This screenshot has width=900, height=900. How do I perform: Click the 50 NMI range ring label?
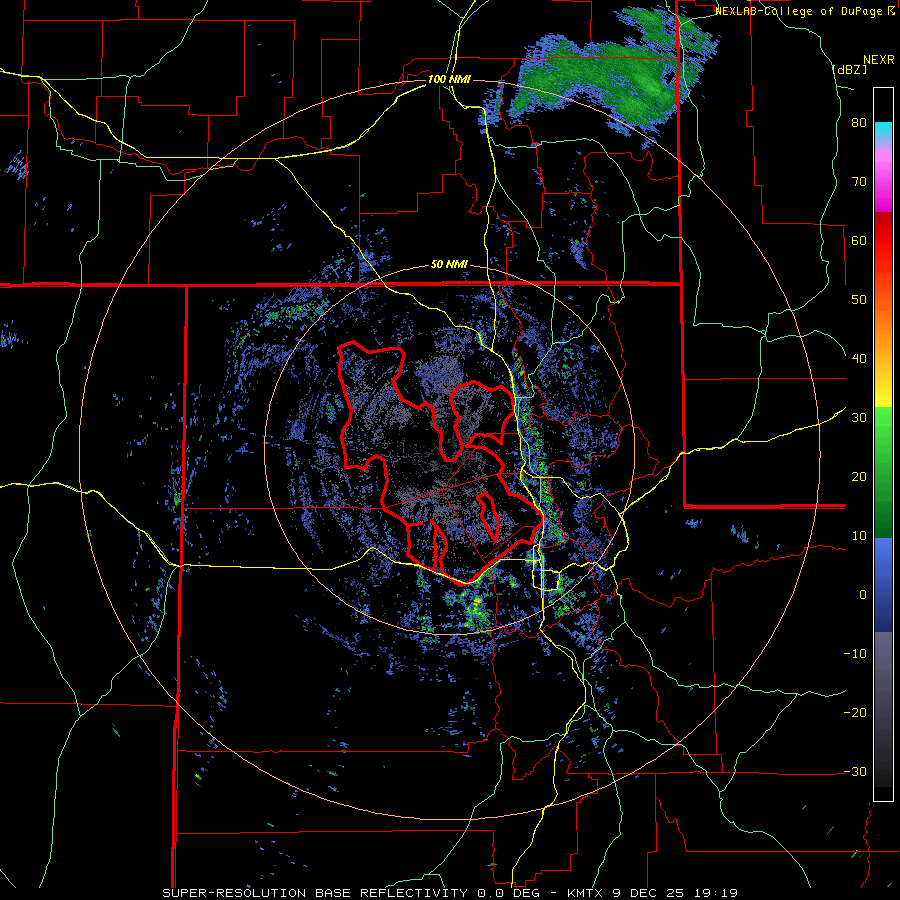coord(449,265)
